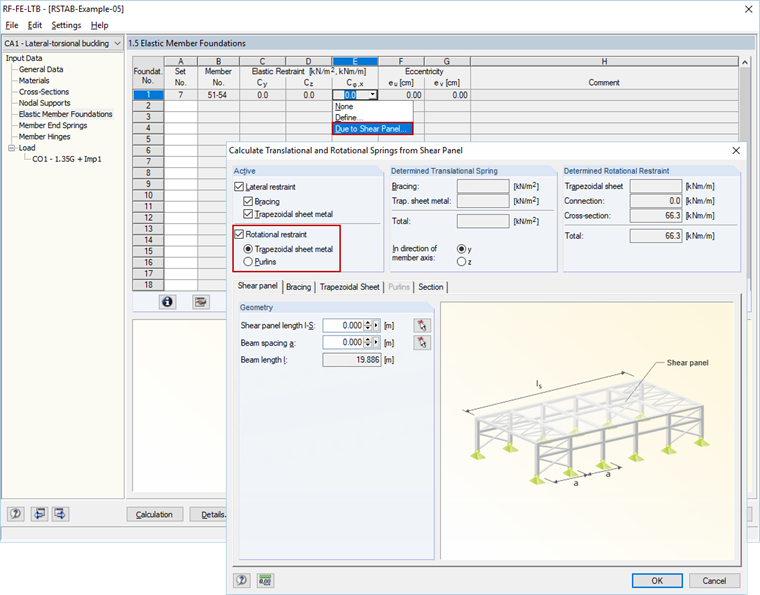Click the picture icon beside the info button

pyautogui.click(x=201, y=302)
